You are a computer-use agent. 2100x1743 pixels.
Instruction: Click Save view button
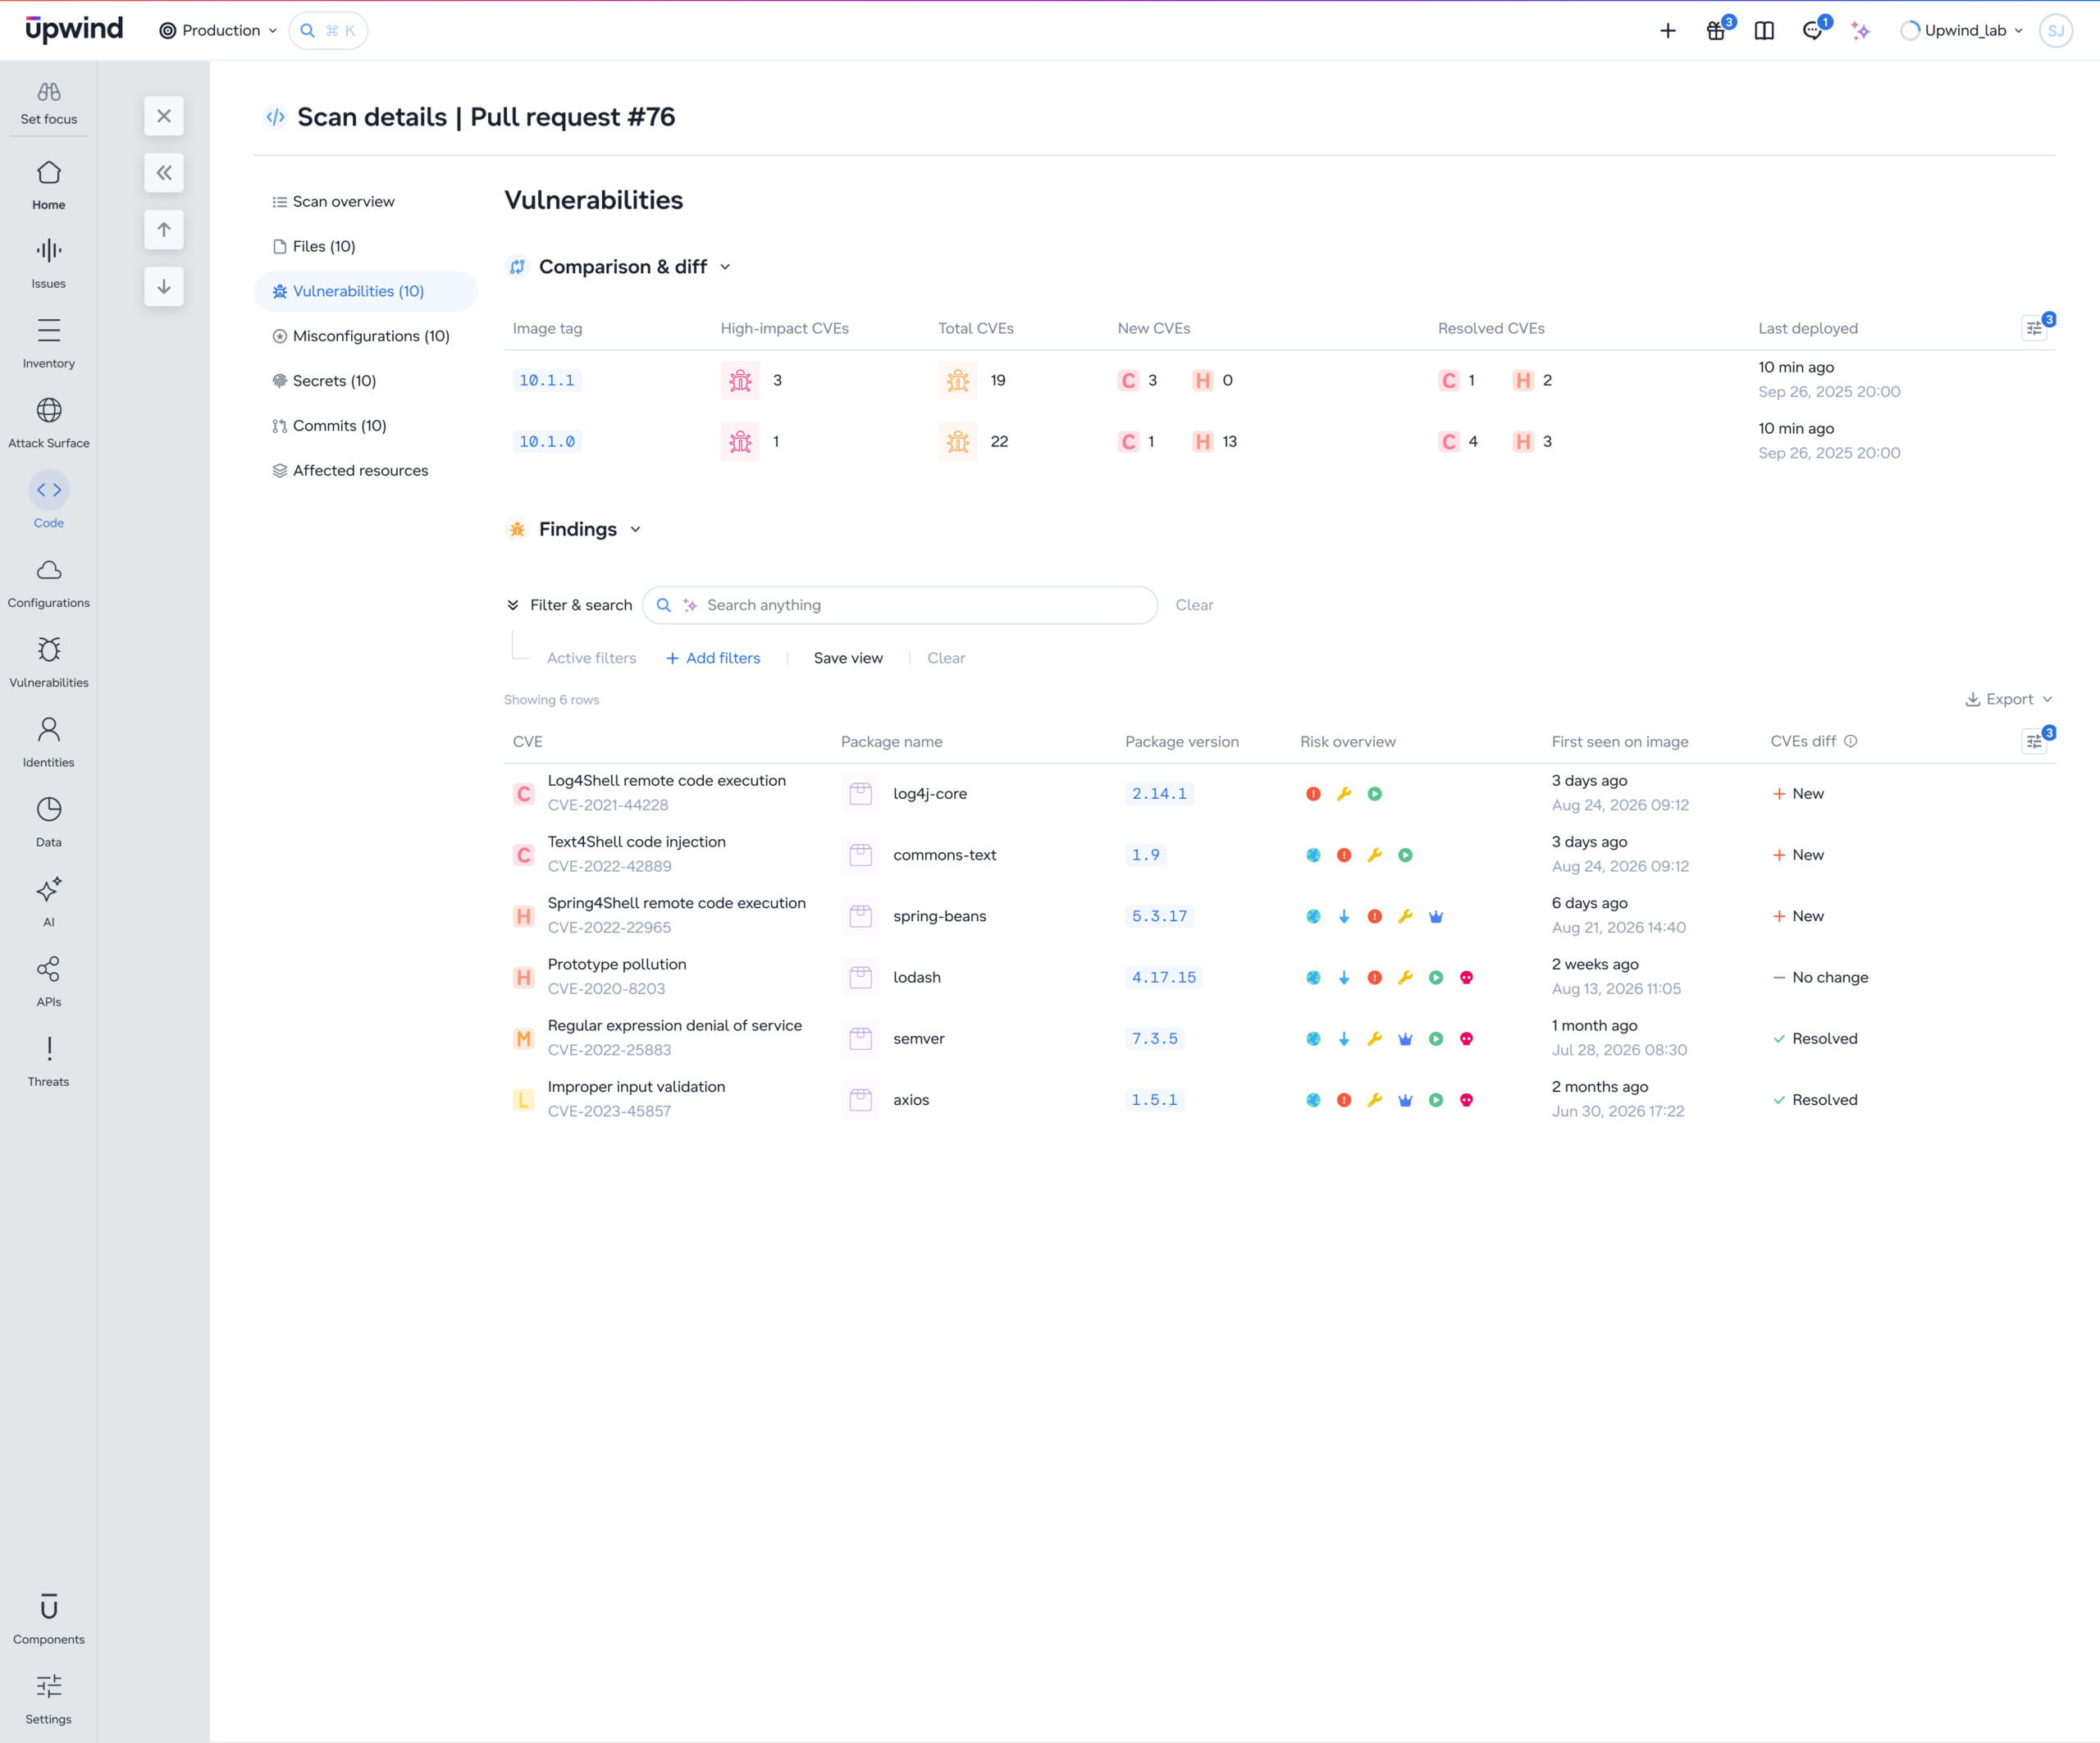[x=848, y=659]
